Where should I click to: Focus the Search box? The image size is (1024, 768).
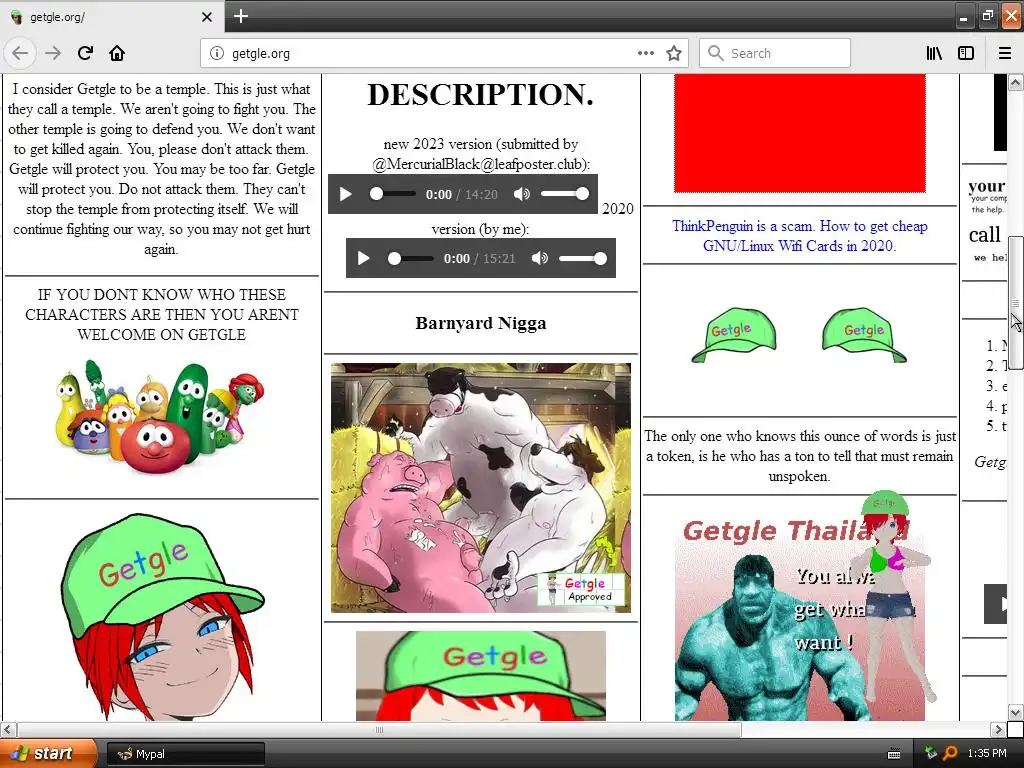click(775, 53)
